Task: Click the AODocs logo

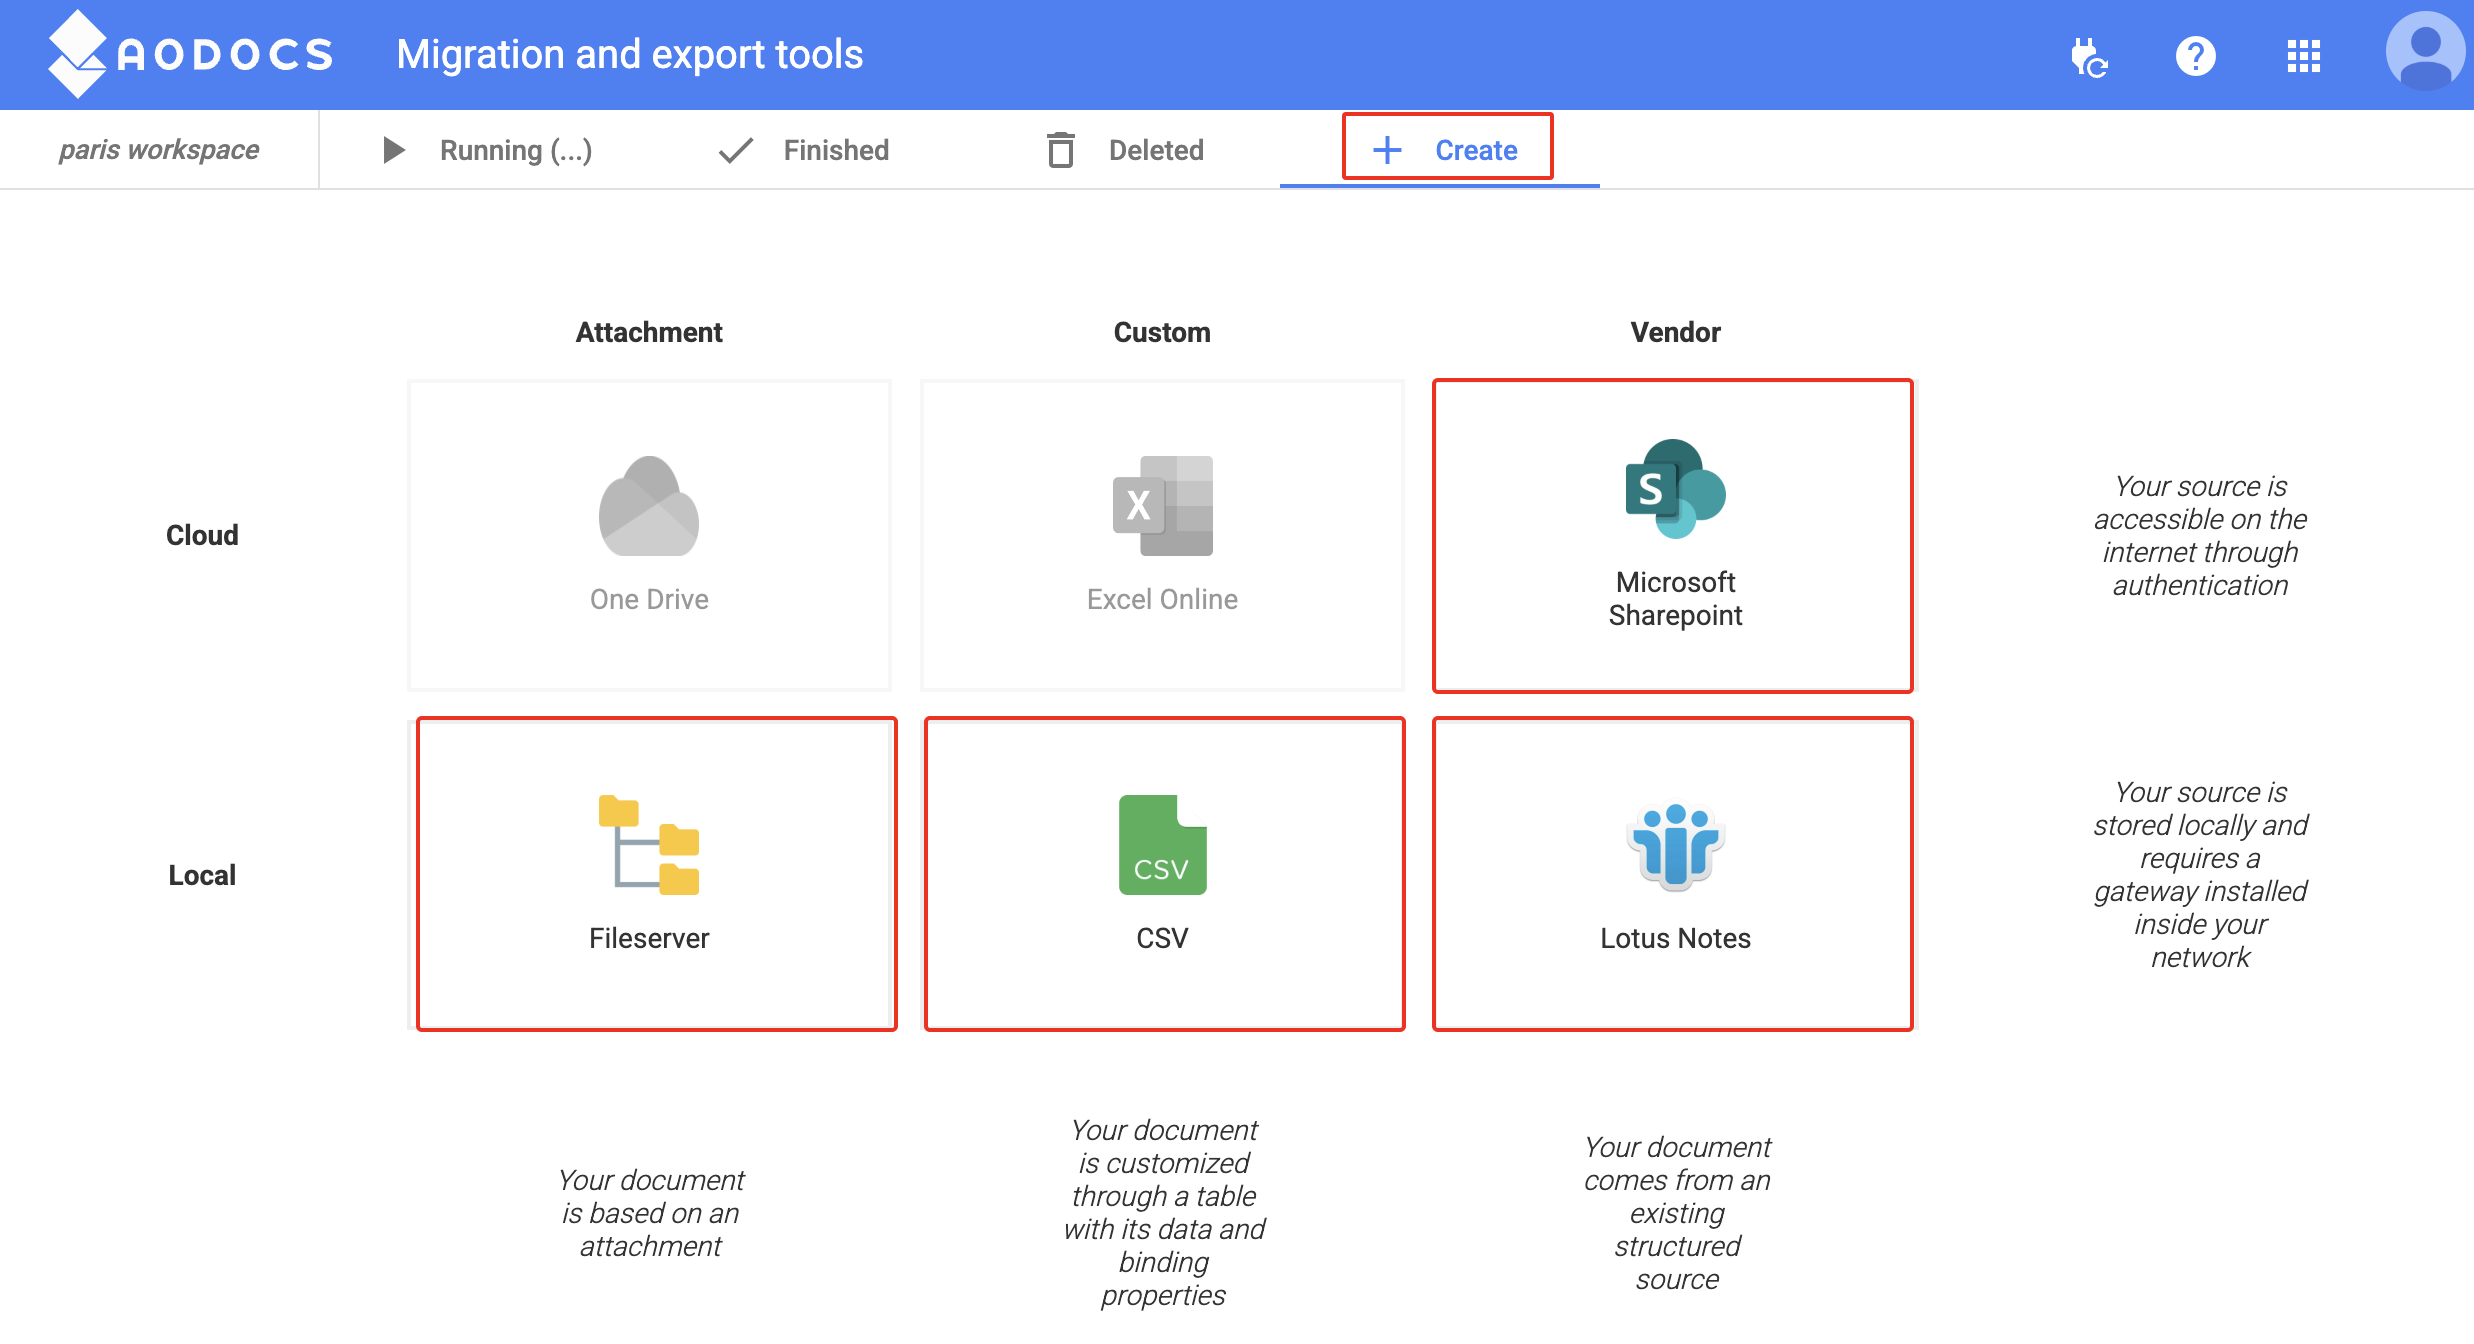Action: tap(190, 54)
